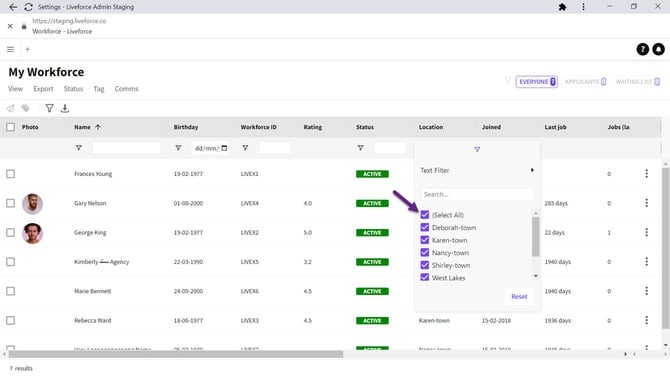This screenshot has width=670, height=377.
Task: Expand the Text Filter submenu arrow
Action: point(532,170)
